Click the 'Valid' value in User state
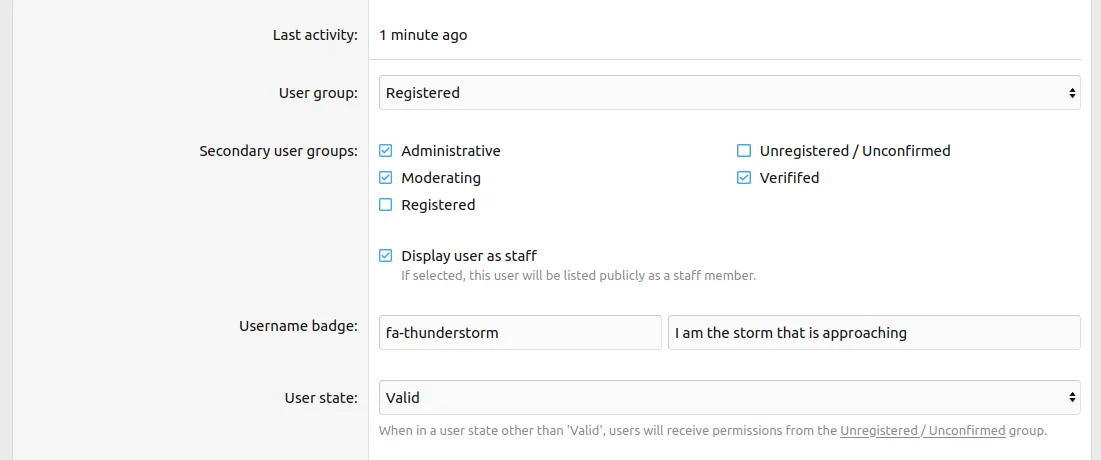The image size is (1101, 460). (403, 397)
